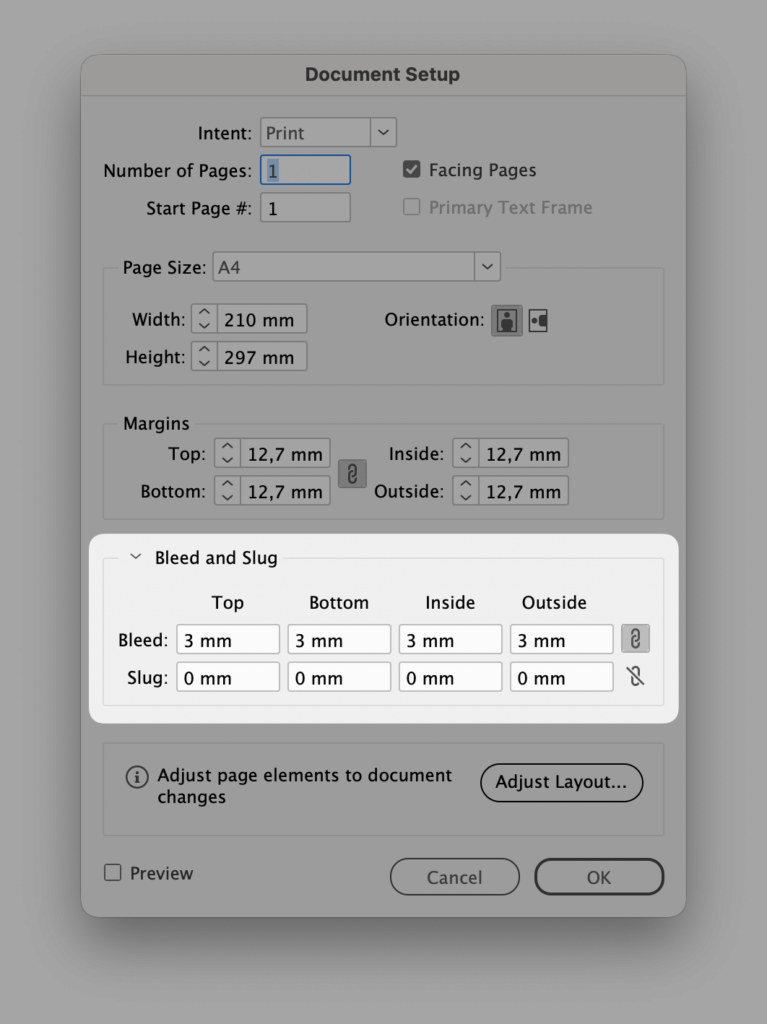Open the Intent dropdown
The image size is (767, 1024).
tap(383, 133)
